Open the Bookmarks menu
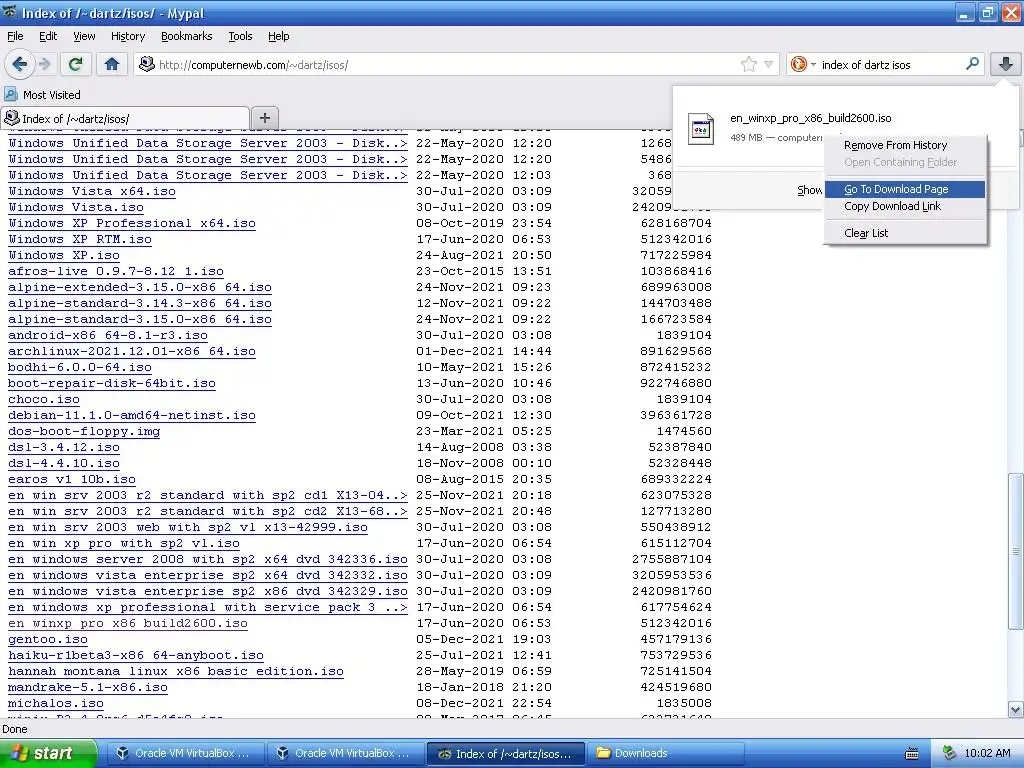Viewport: 1024px width, 768px height. [186, 36]
